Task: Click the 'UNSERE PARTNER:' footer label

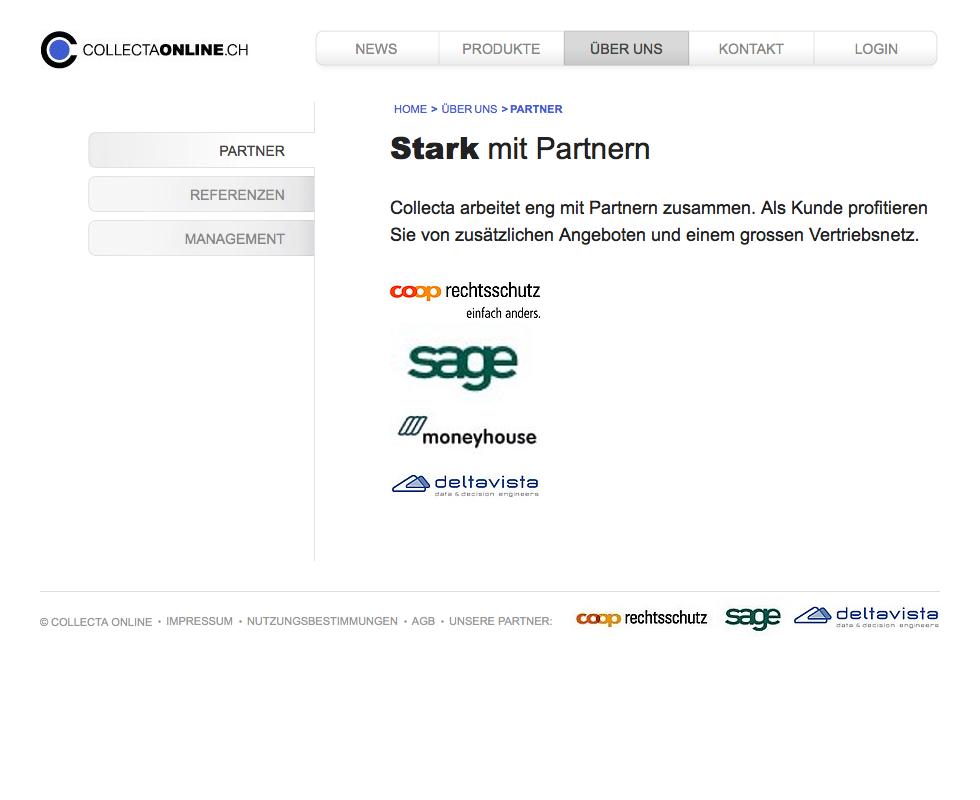Action: [x=501, y=621]
